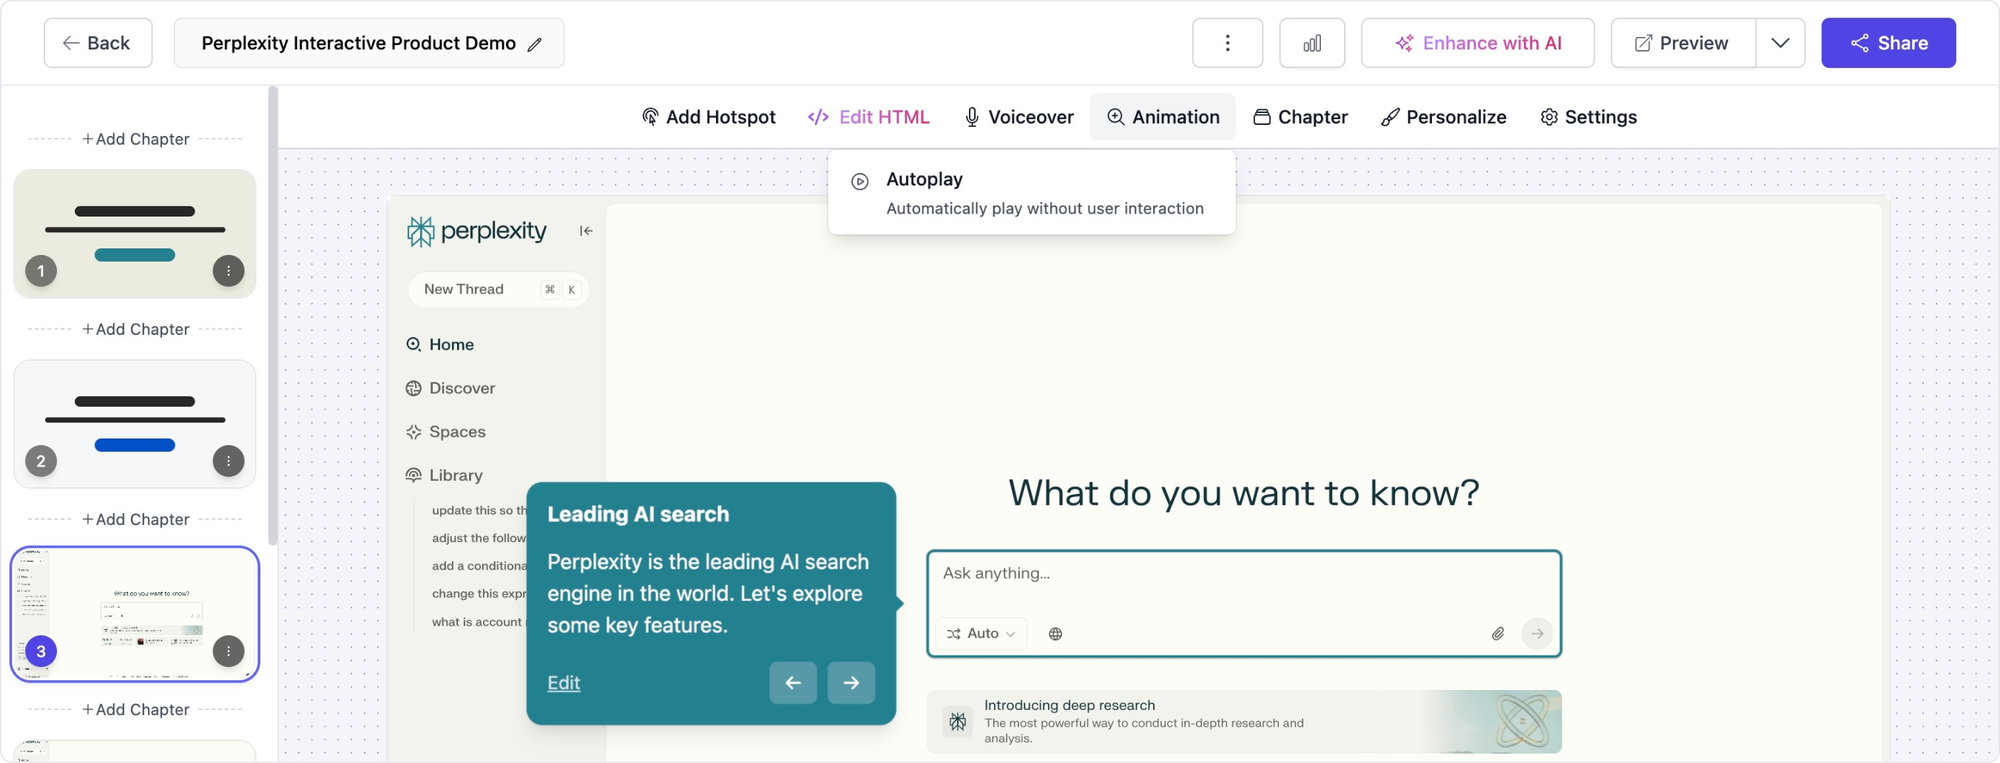Open options menu on step 1 thumbnail
The image size is (2000, 763).
pos(228,271)
